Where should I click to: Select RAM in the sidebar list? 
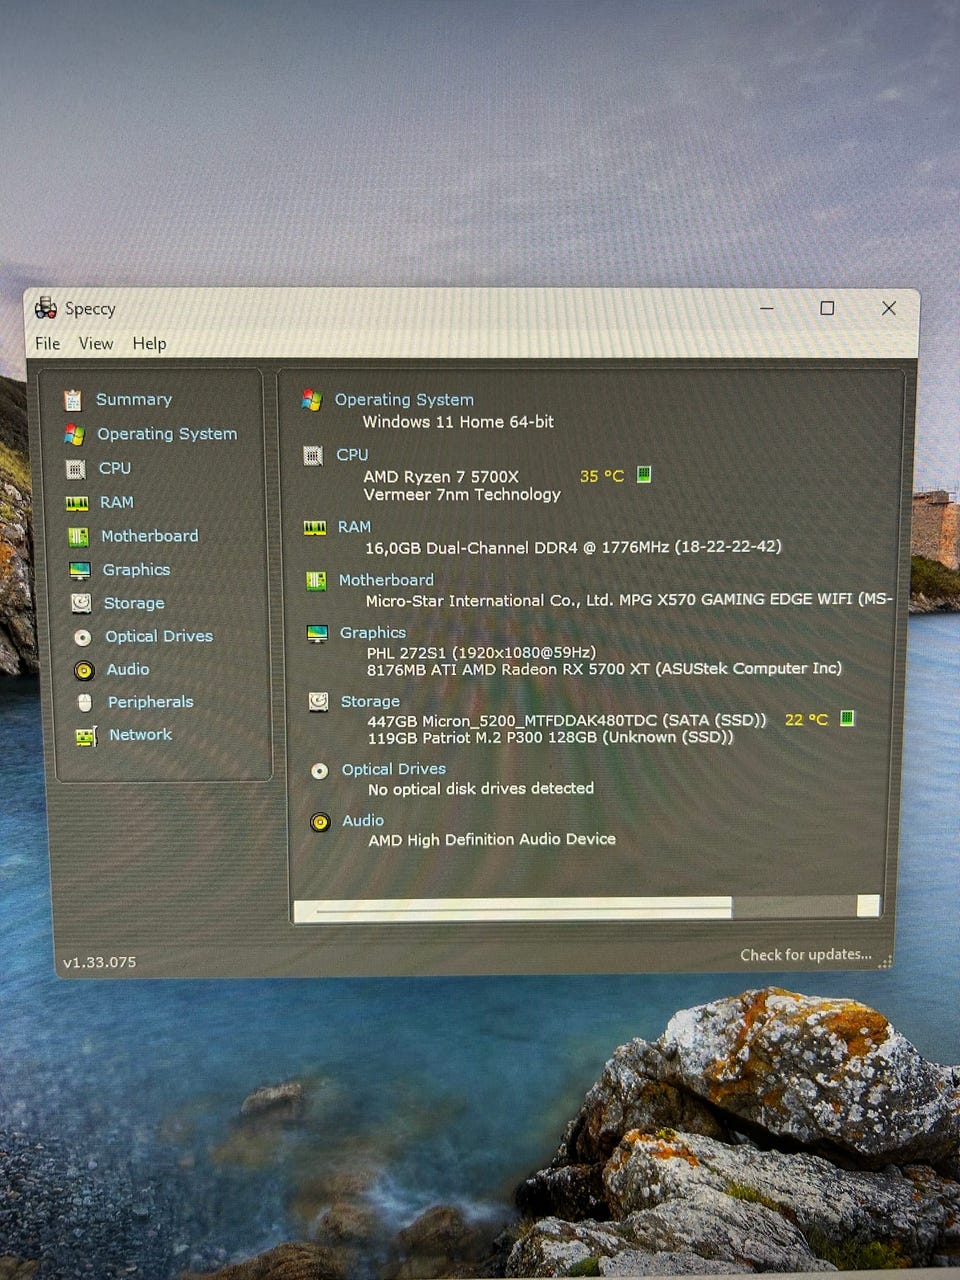click(x=116, y=502)
